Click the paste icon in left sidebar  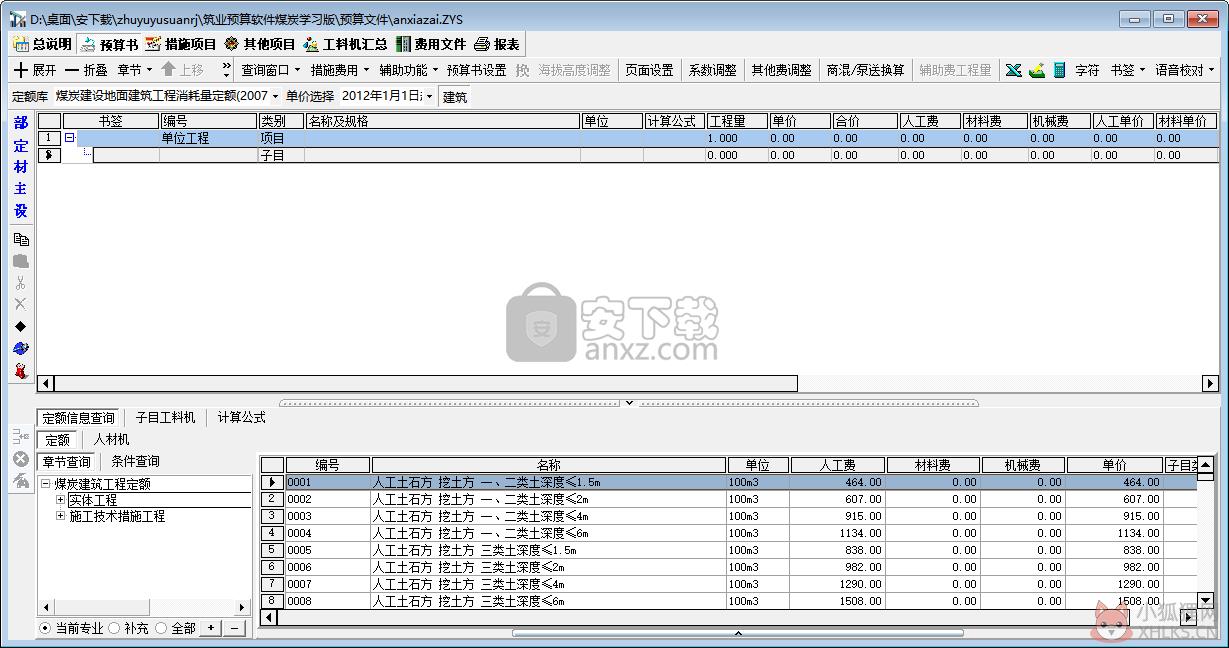click(x=21, y=261)
